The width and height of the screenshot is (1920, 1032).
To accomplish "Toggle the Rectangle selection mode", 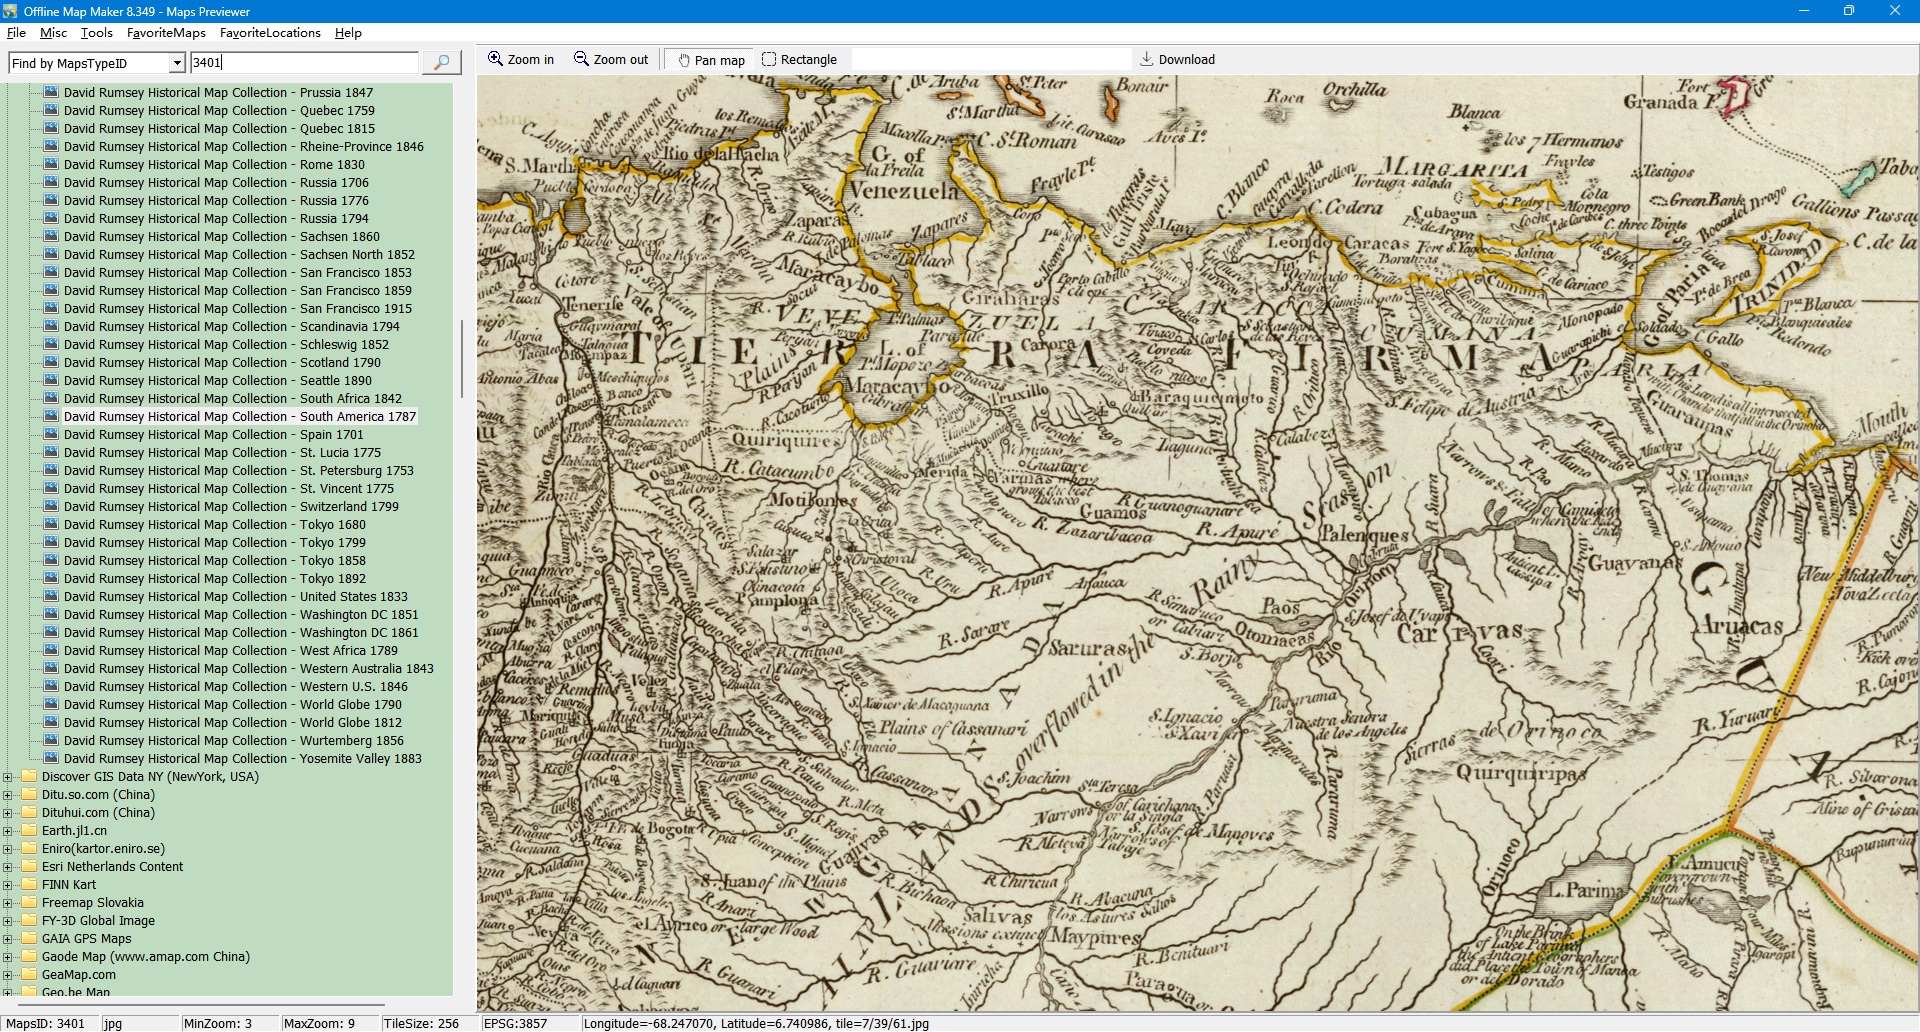I will [x=799, y=60].
